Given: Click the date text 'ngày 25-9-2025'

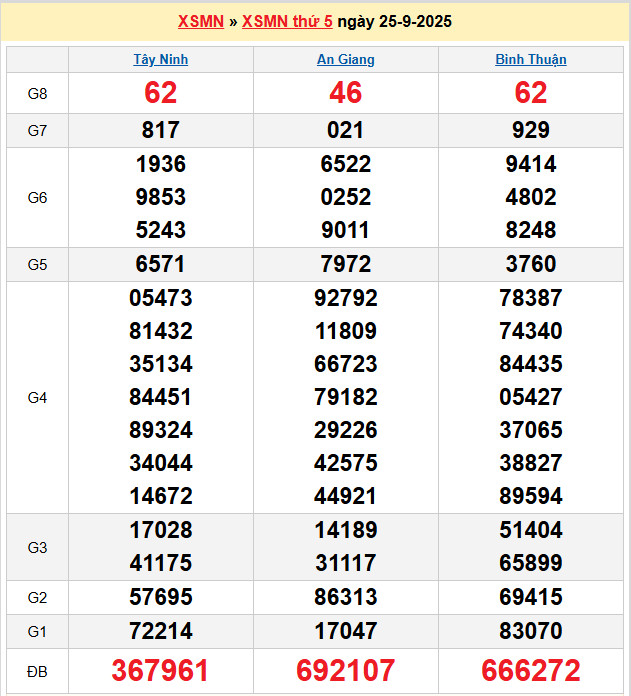Looking at the screenshot, I should (x=394, y=22).
